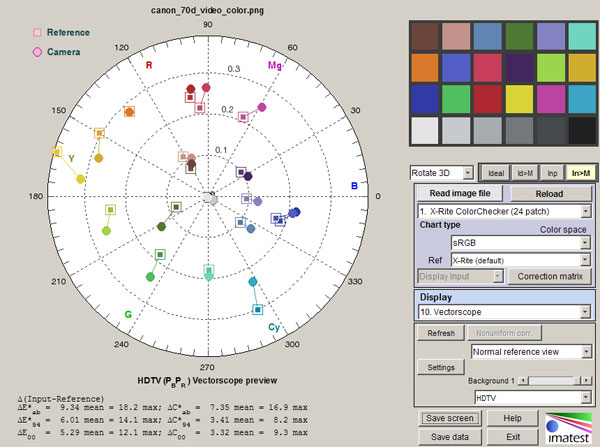Screen dimensions: 600x447
Task: Select the black grayscale patch
Action: [582, 131]
